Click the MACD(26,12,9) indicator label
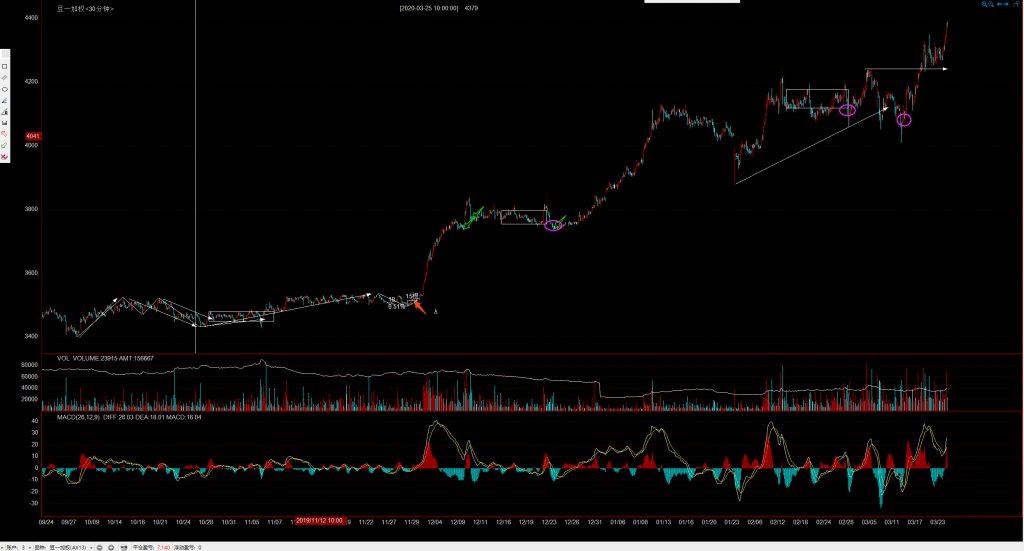 (x=78, y=416)
